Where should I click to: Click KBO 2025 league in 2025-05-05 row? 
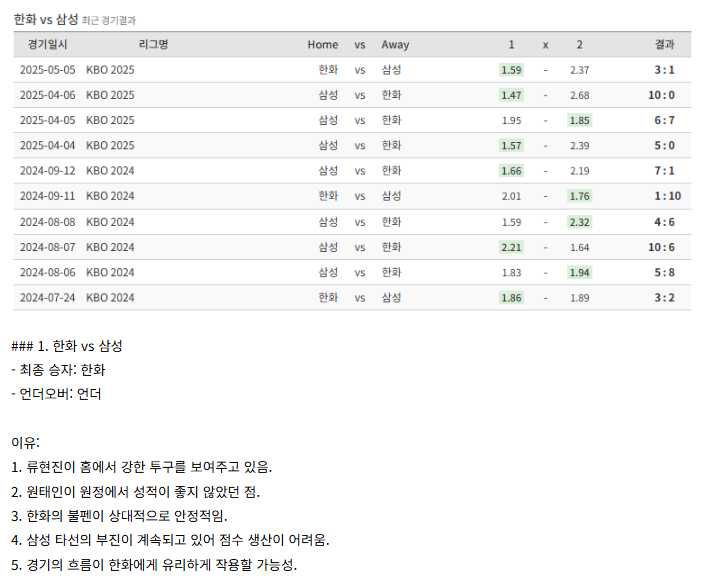[x=110, y=70]
